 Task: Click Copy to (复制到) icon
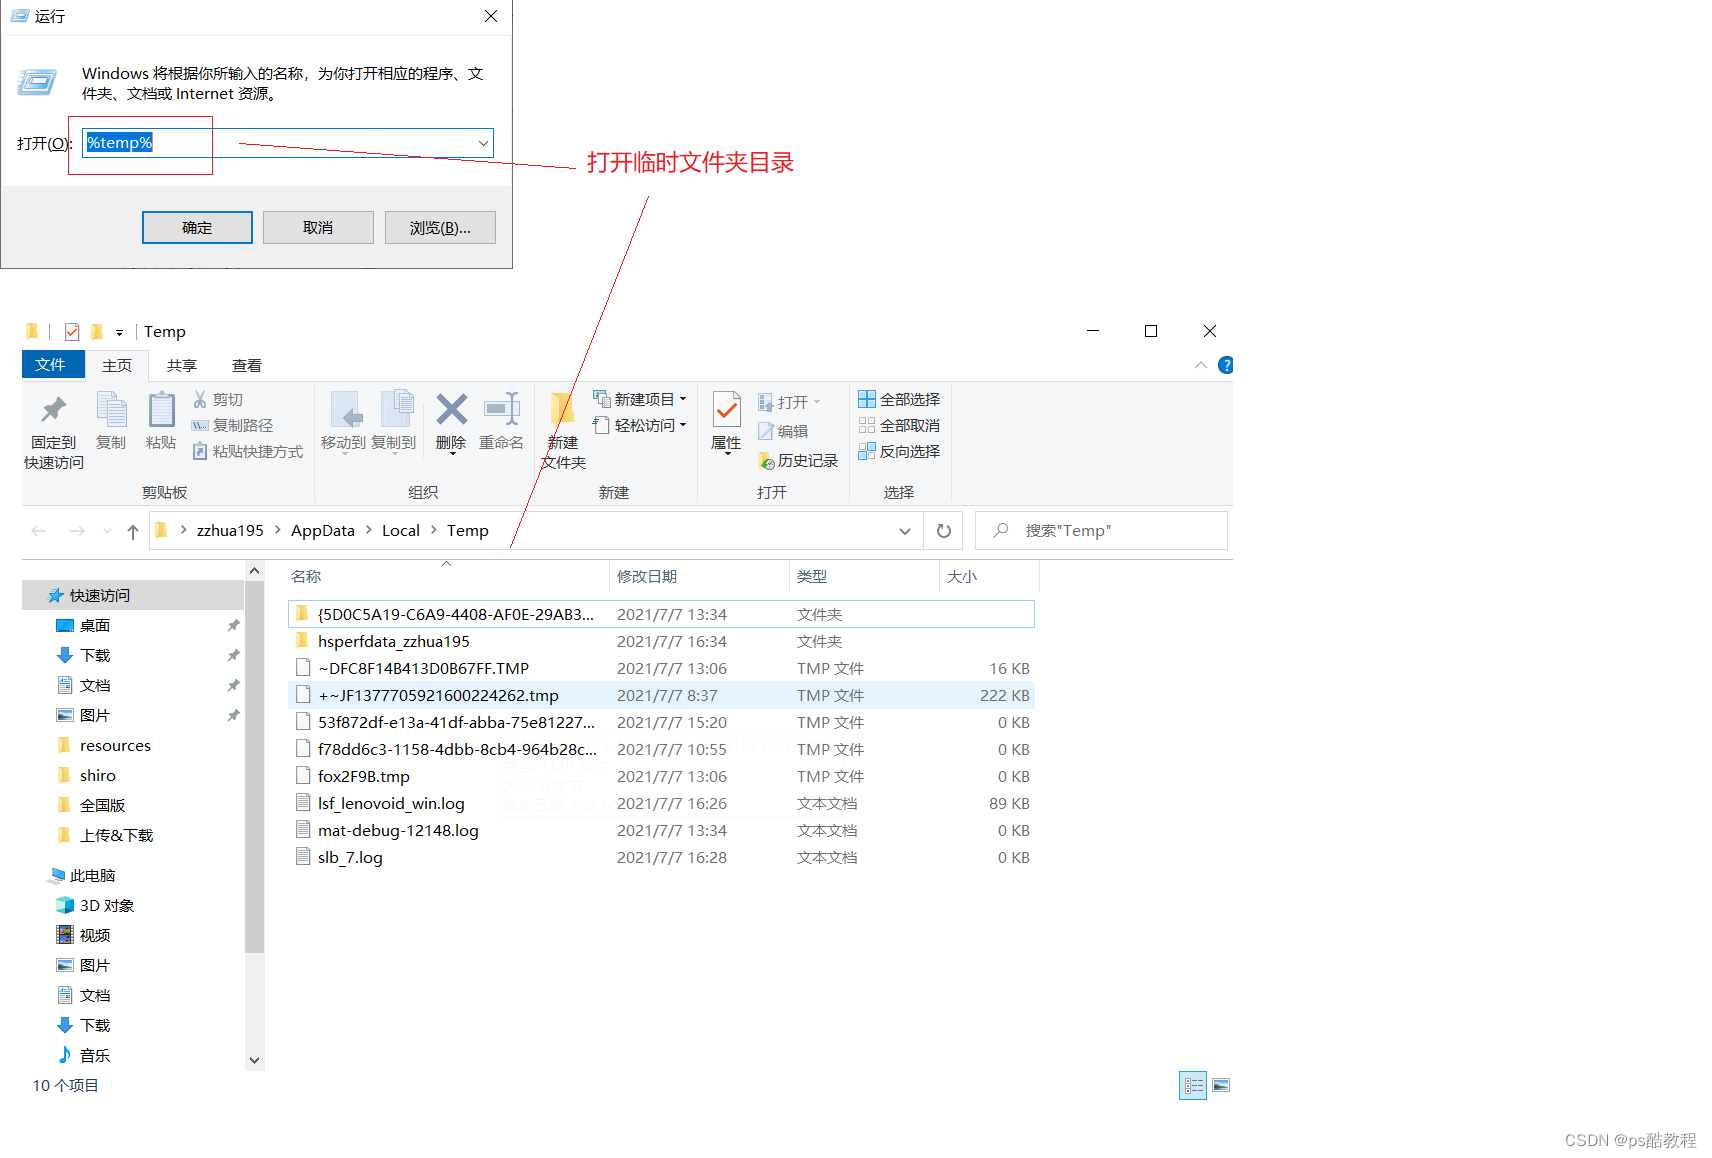396,409
